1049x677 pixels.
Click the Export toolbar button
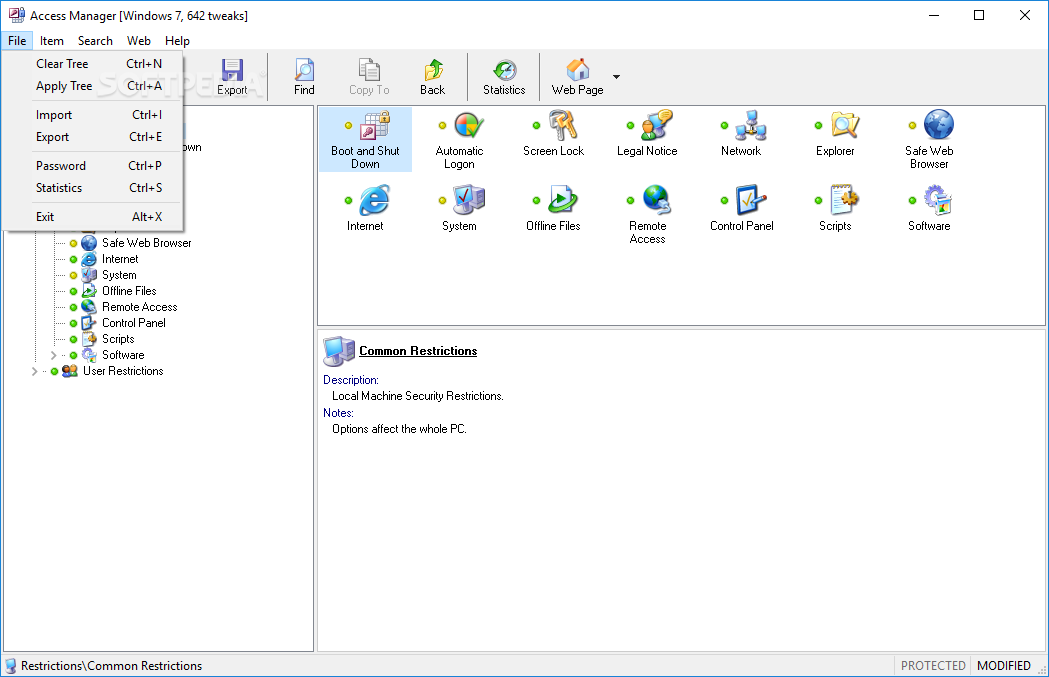coord(232,77)
